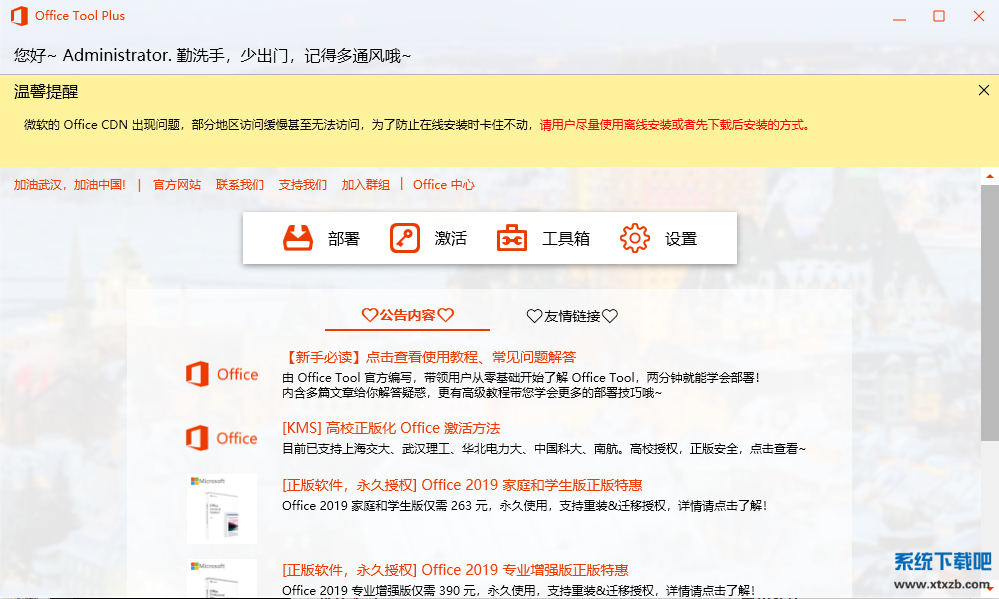Open 新手必读 tutorial announcement title

pyautogui.click(x=429, y=357)
